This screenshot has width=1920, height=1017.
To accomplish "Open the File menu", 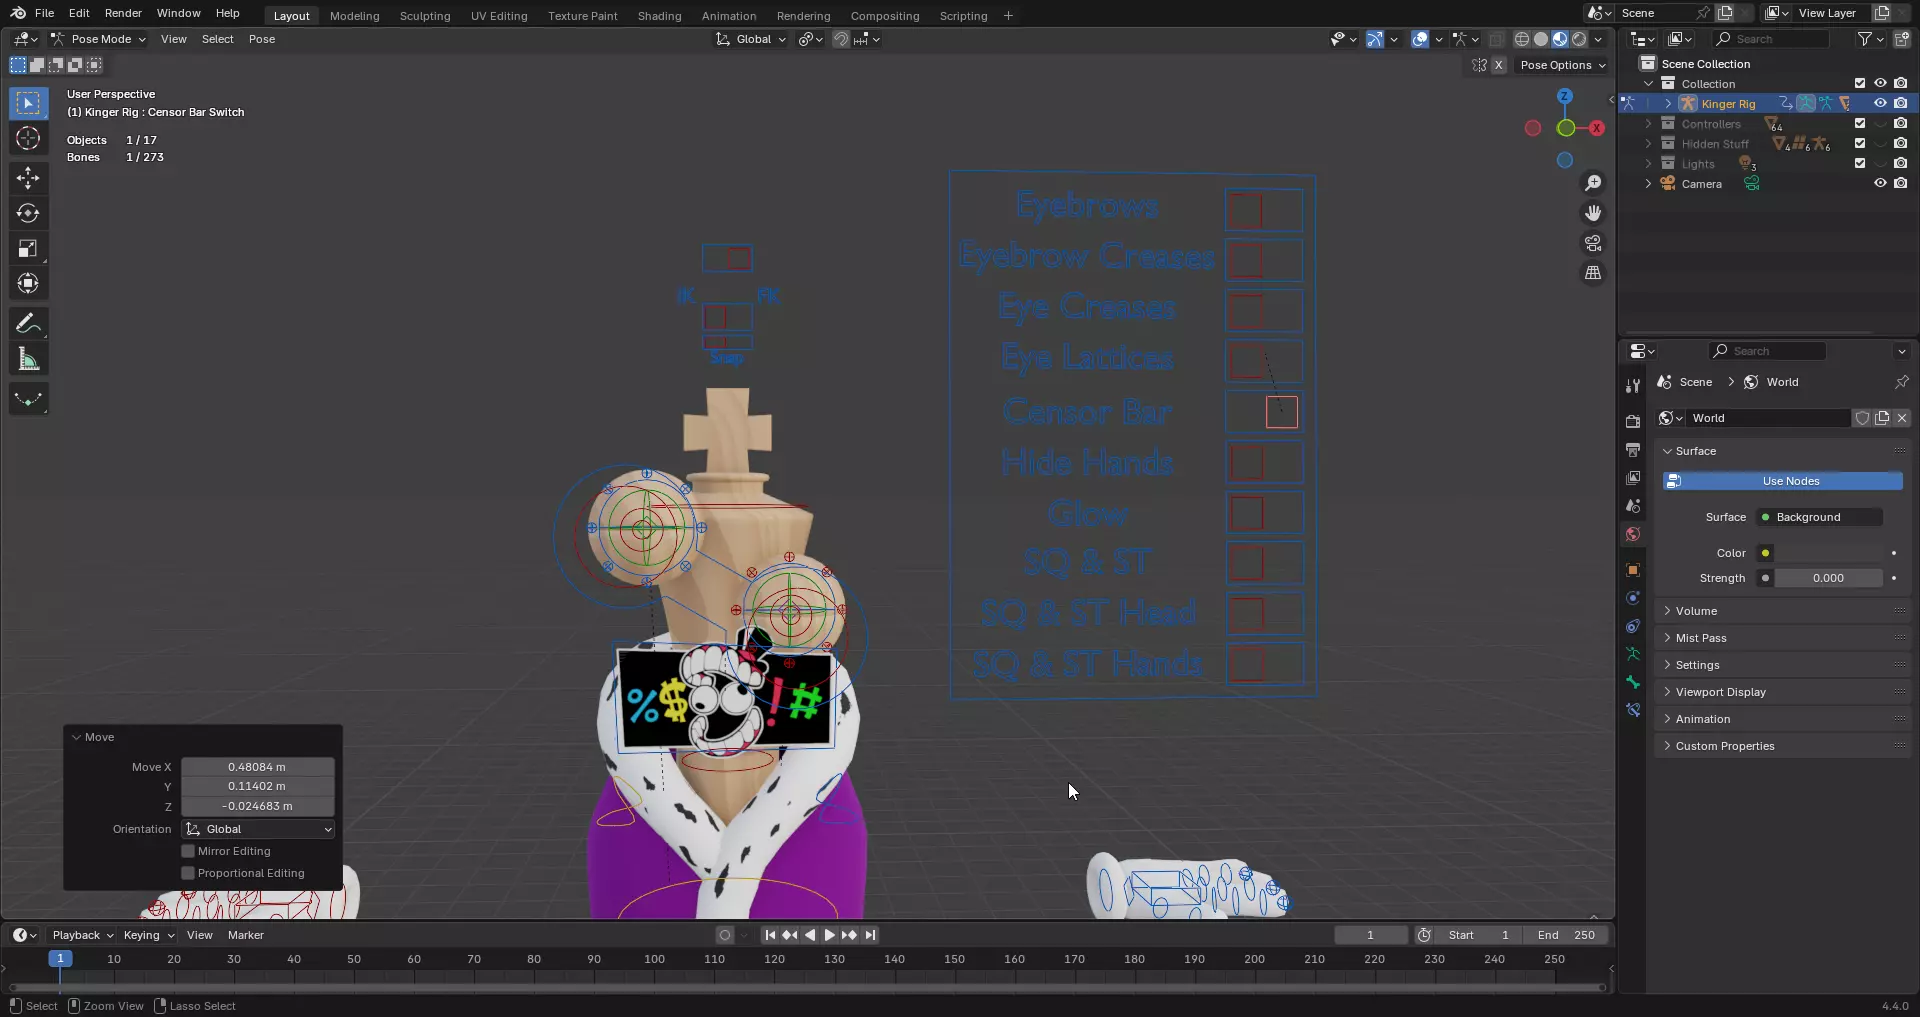I will pyautogui.click(x=44, y=13).
